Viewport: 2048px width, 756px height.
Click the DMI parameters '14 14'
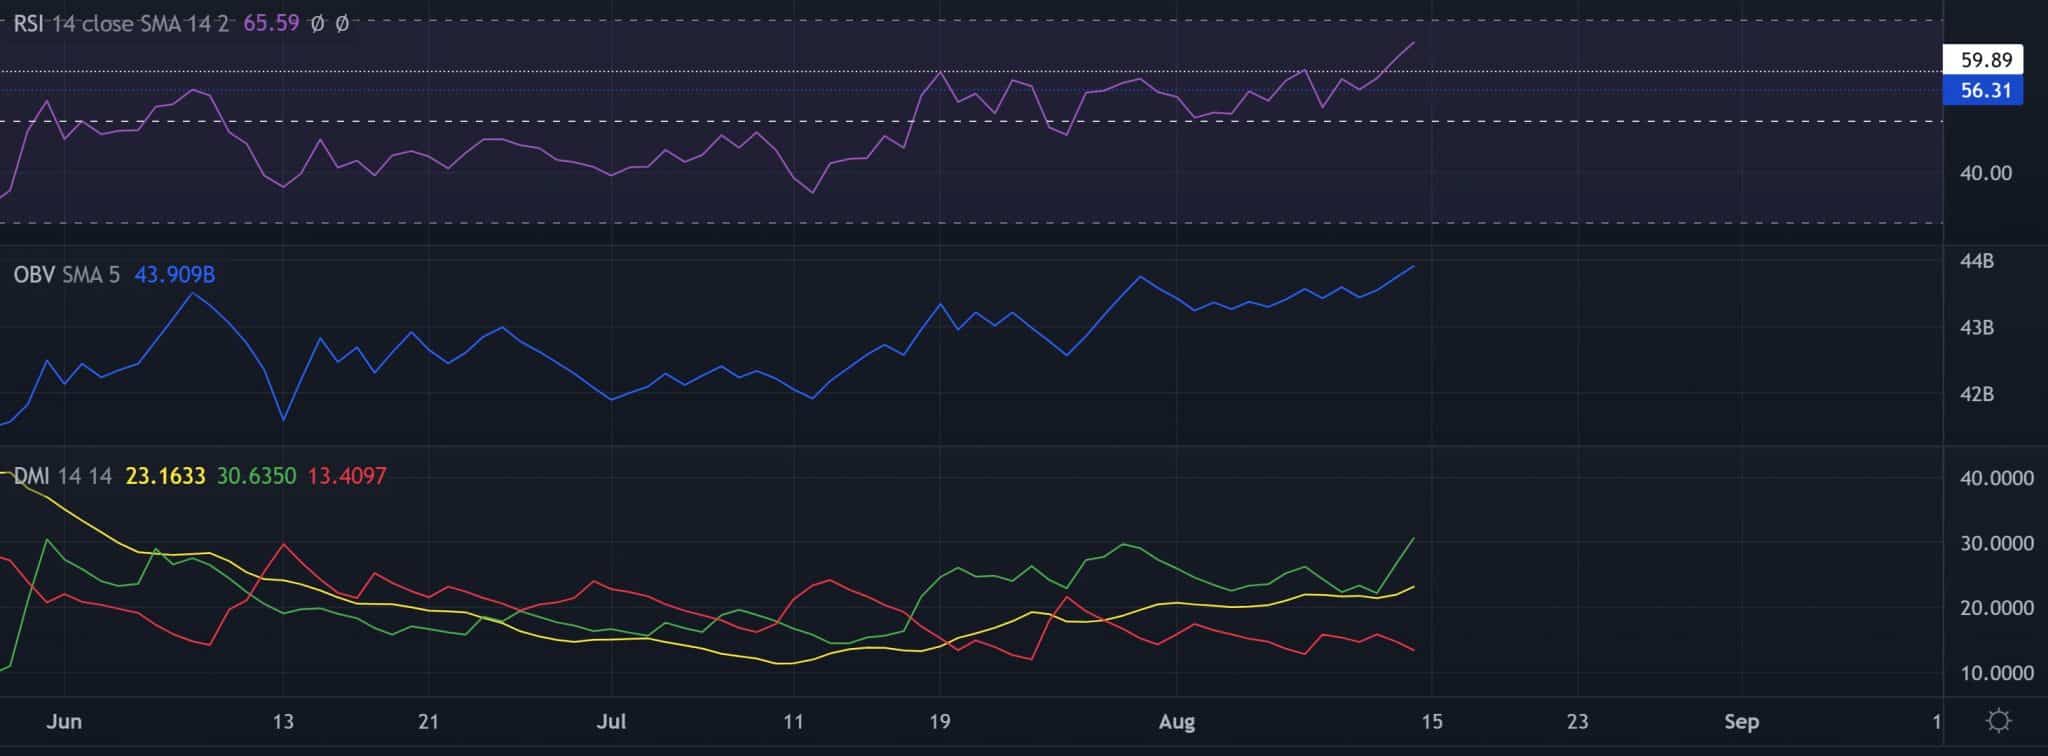coord(85,476)
